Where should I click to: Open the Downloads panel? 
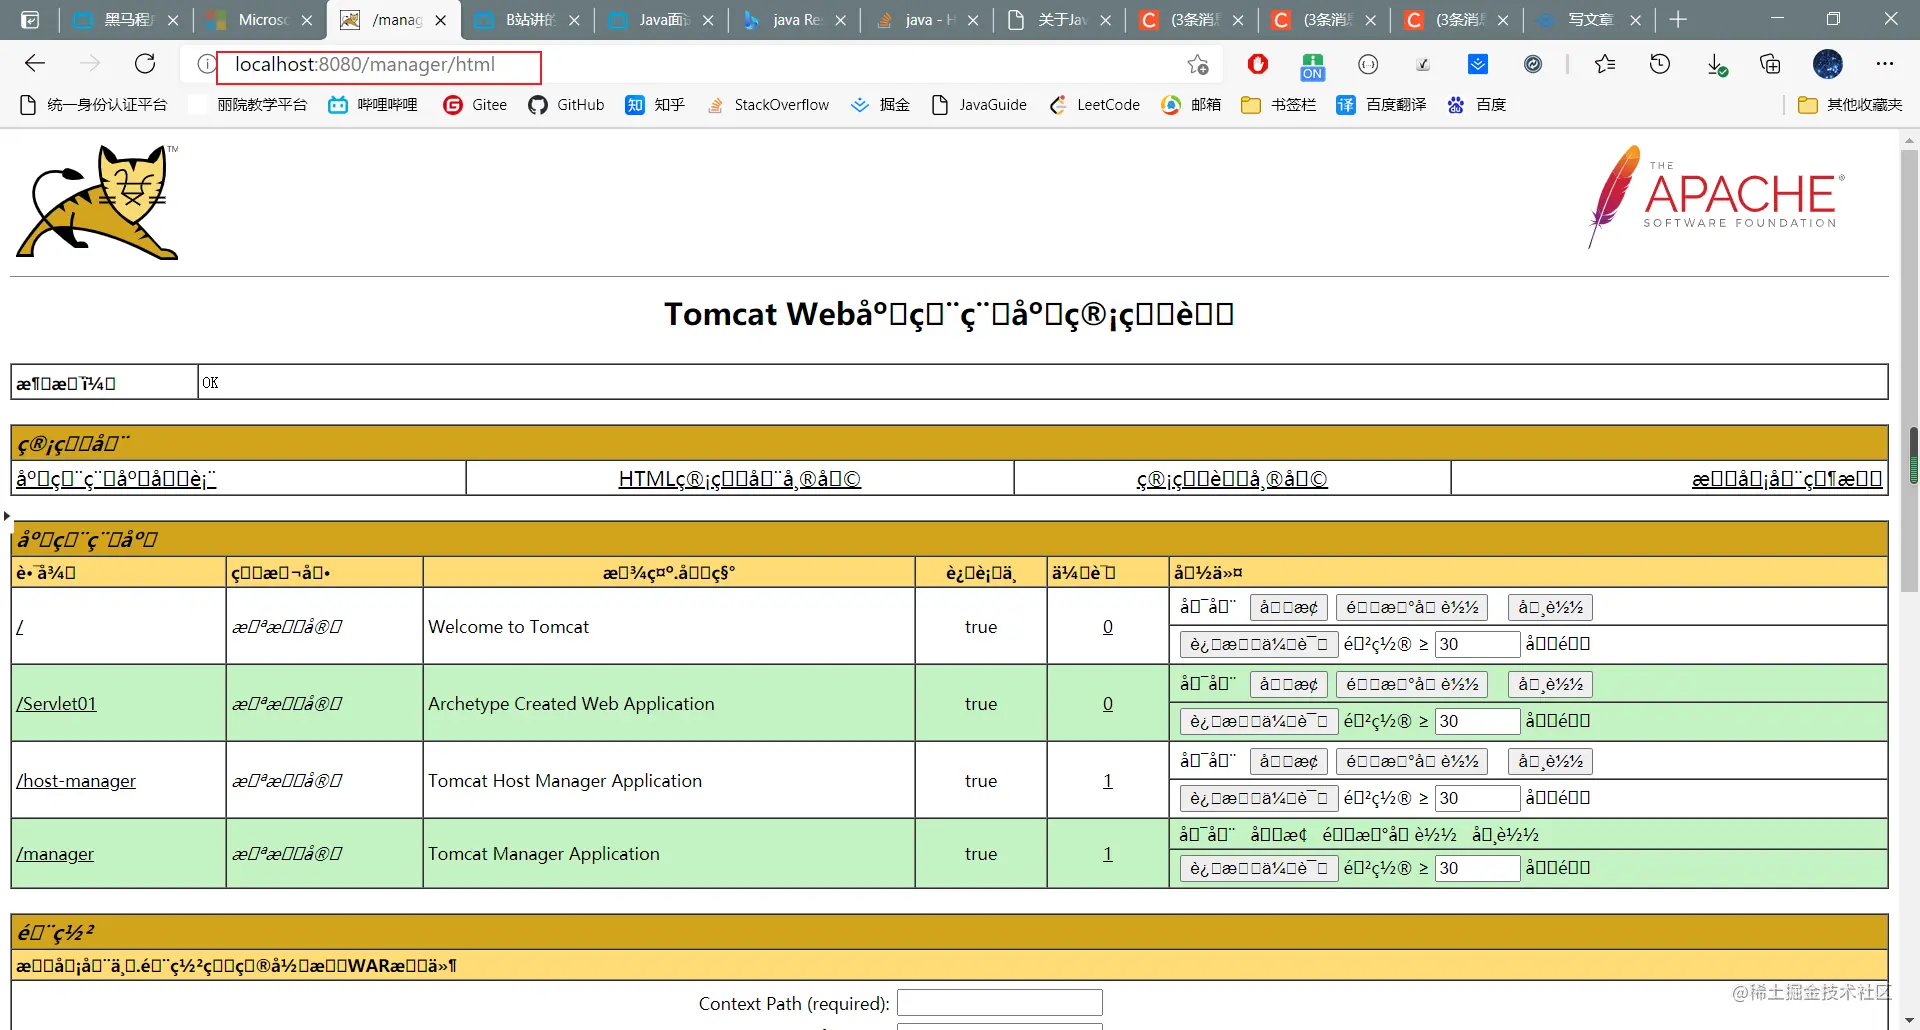pos(1716,65)
